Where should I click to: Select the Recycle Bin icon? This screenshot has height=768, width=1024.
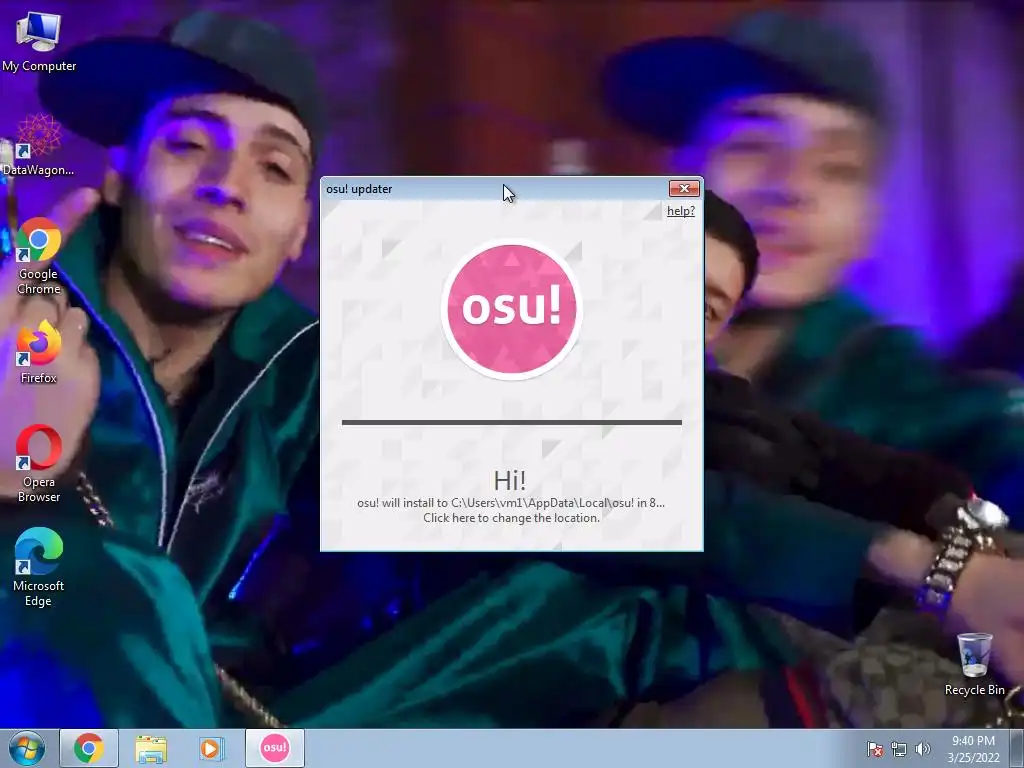click(x=974, y=664)
